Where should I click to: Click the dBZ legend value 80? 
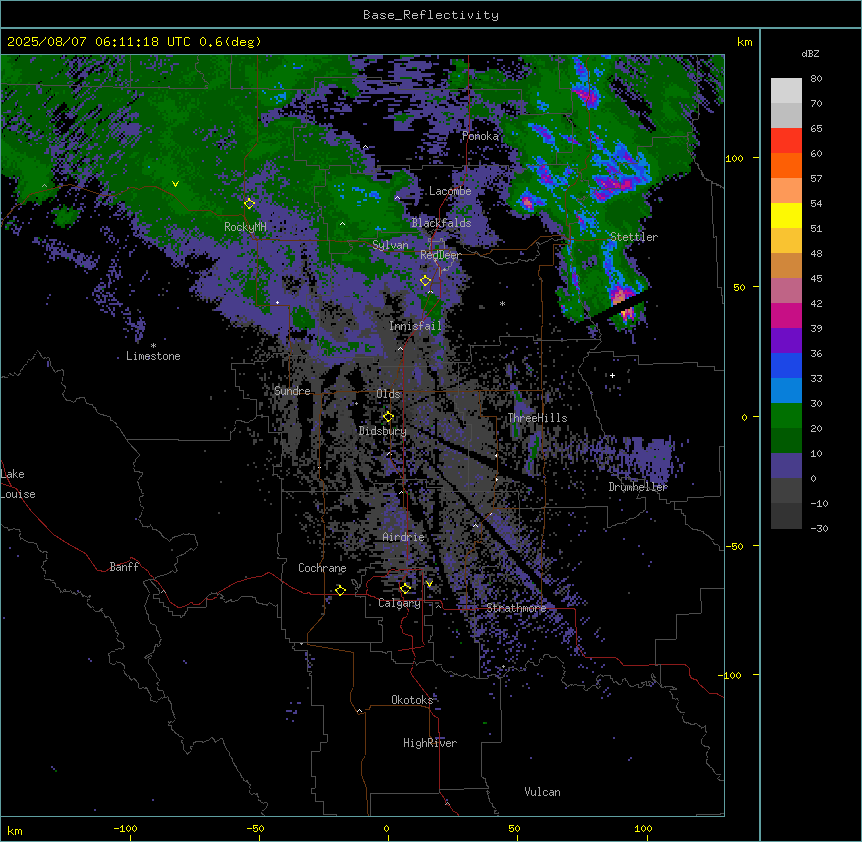816,79
